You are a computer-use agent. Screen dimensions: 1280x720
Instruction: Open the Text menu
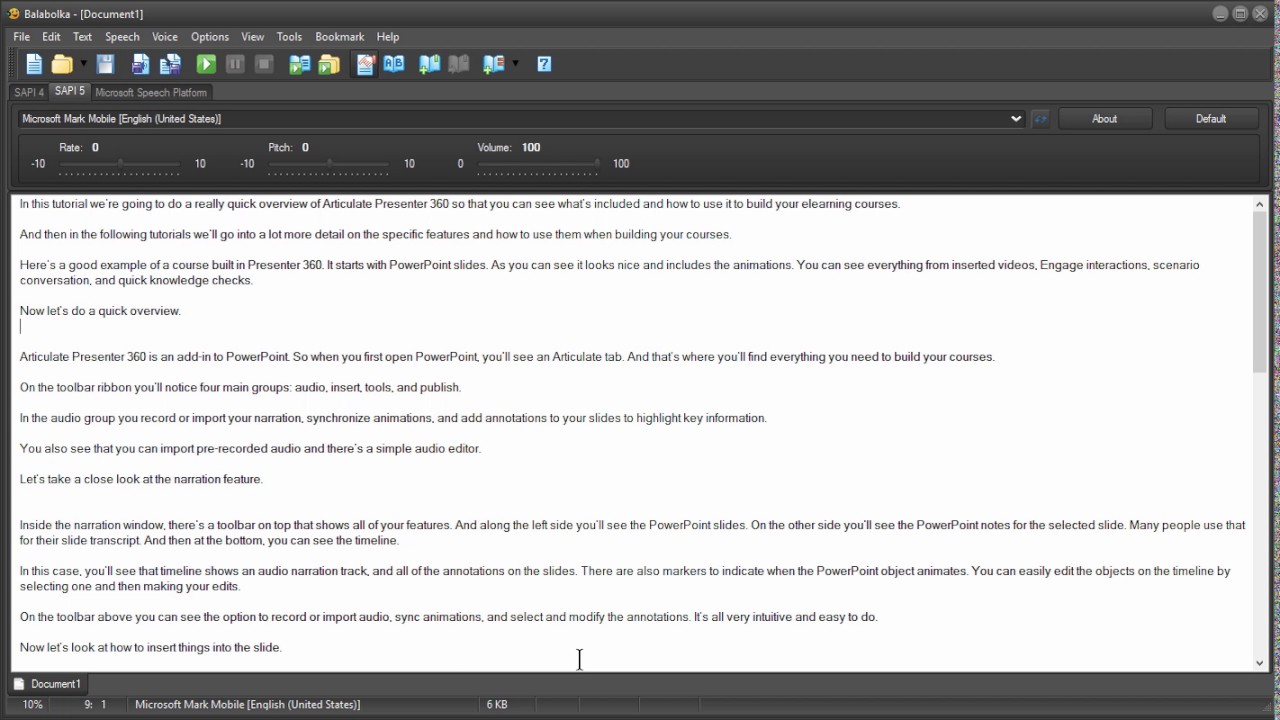pyautogui.click(x=82, y=37)
